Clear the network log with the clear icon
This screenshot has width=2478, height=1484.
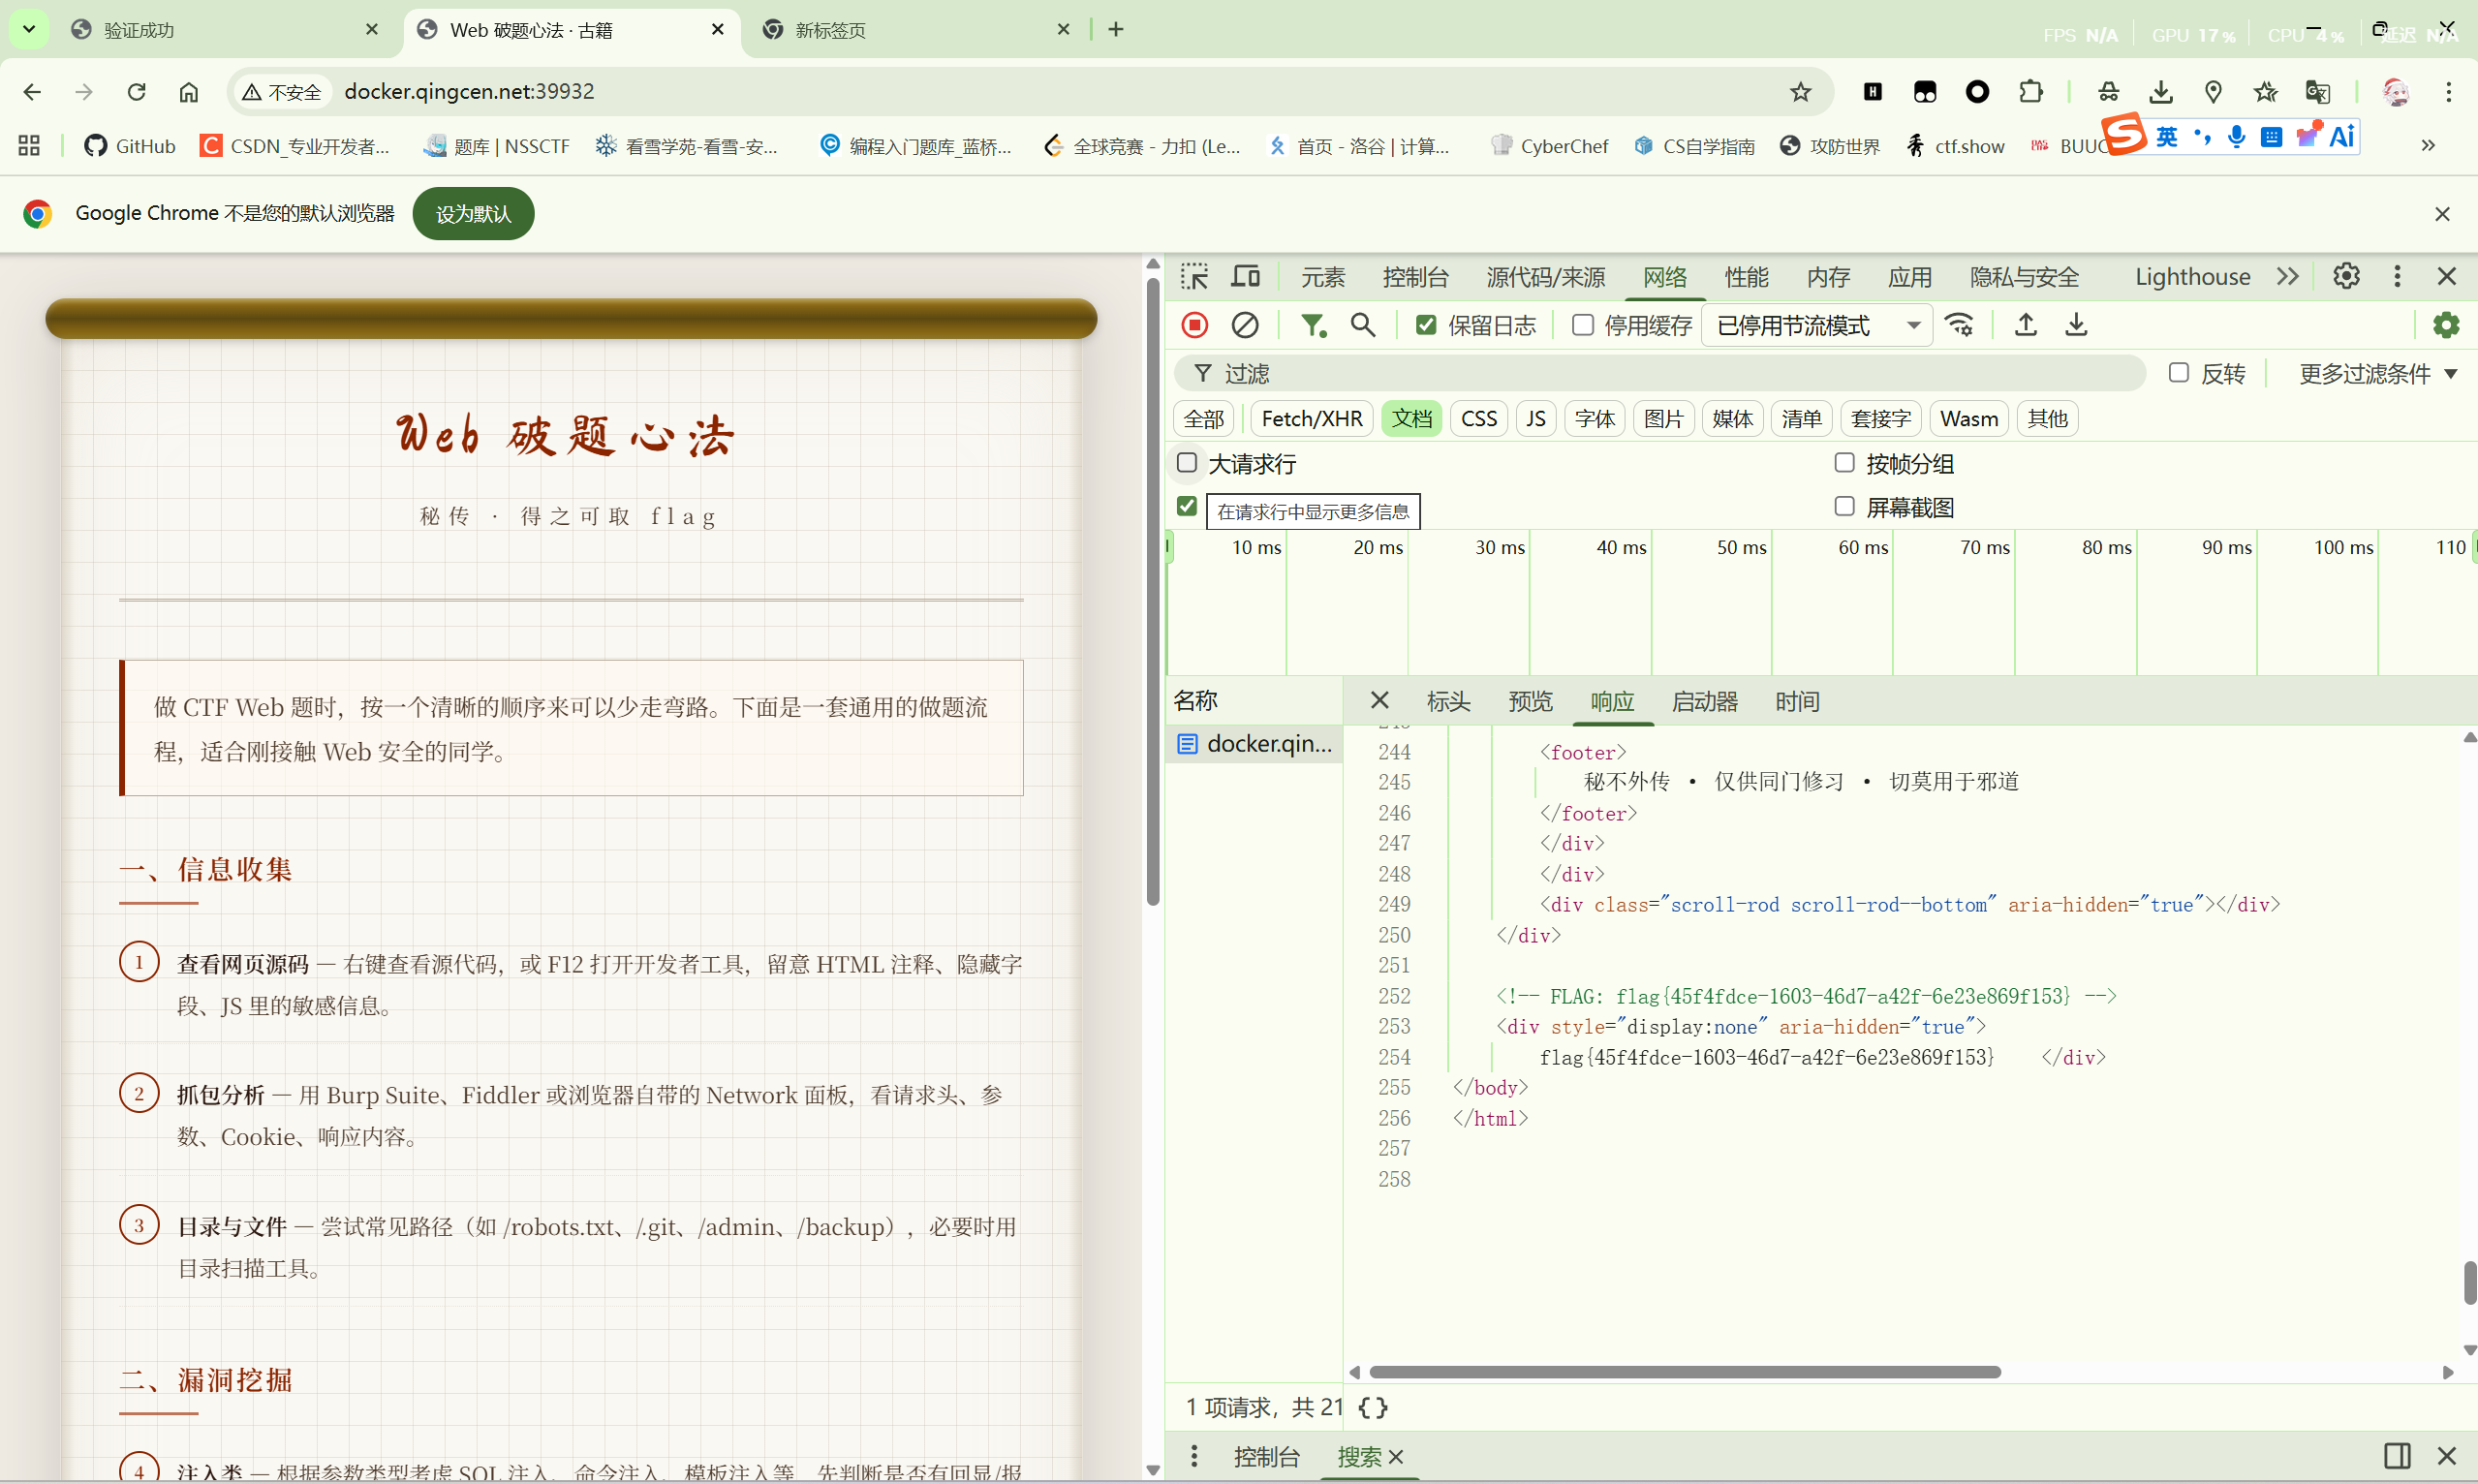(x=1244, y=325)
